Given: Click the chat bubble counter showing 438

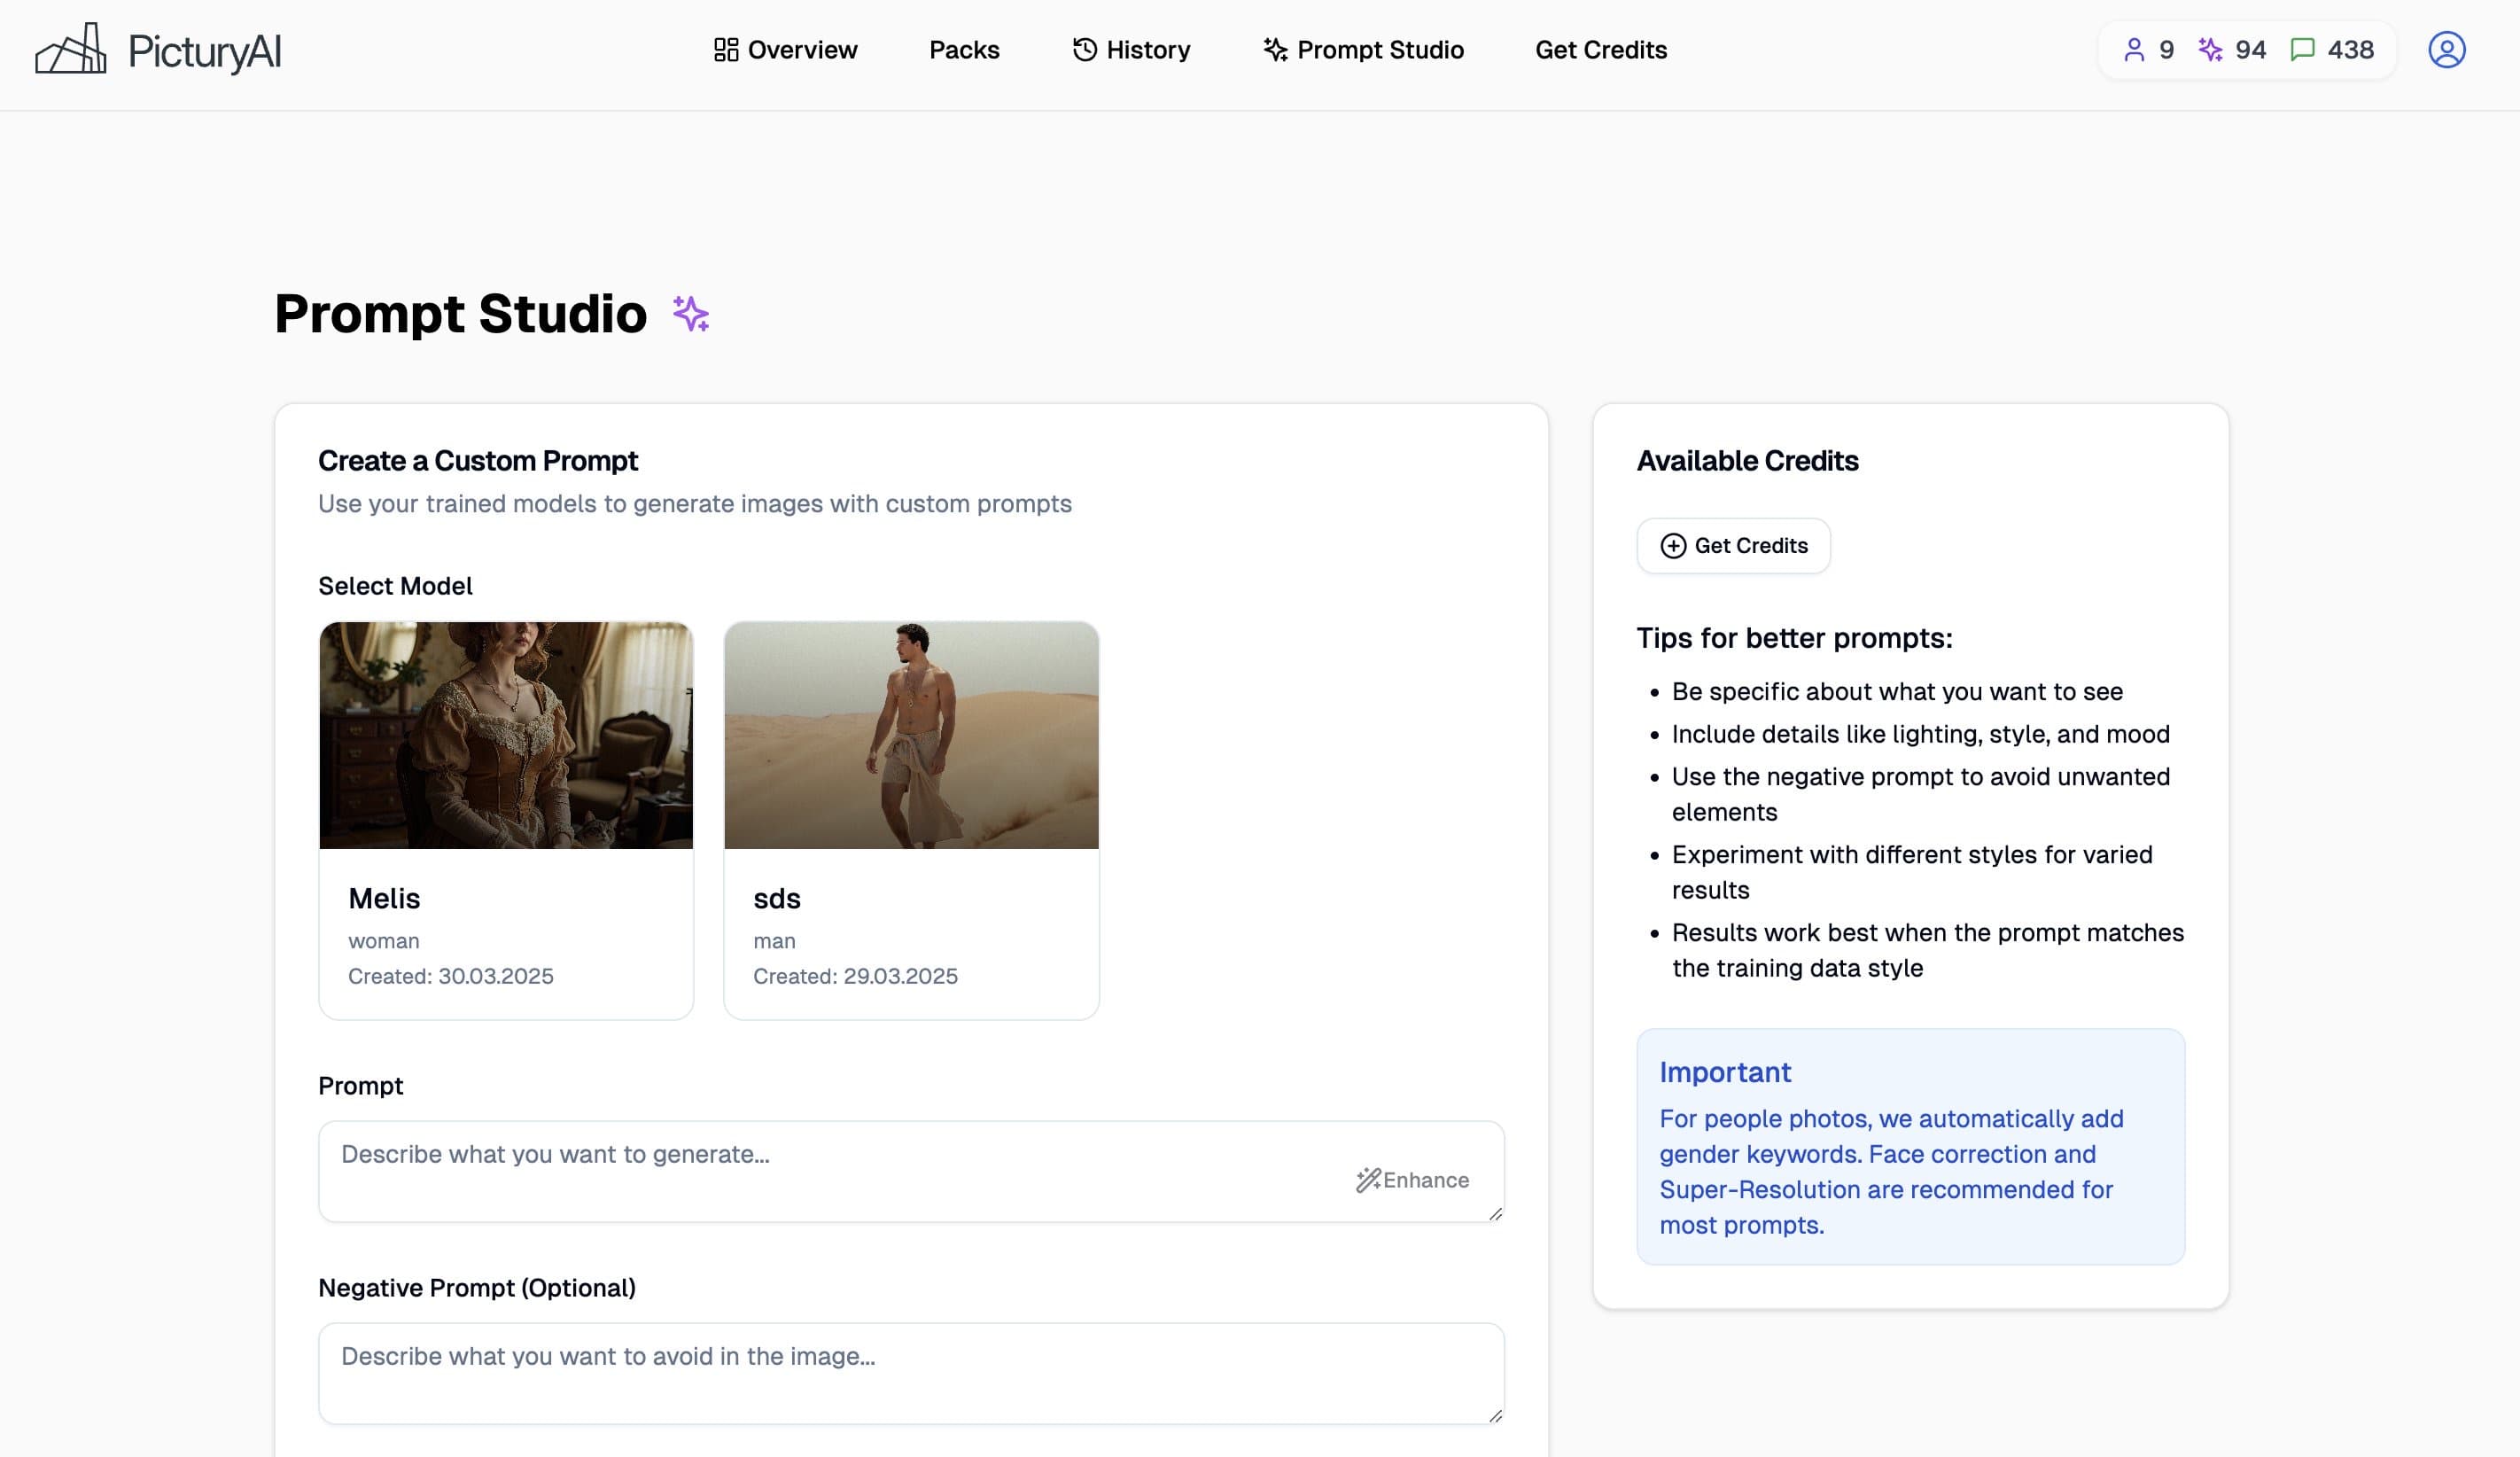Looking at the screenshot, I should pyautogui.click(x=2332, y=50).
